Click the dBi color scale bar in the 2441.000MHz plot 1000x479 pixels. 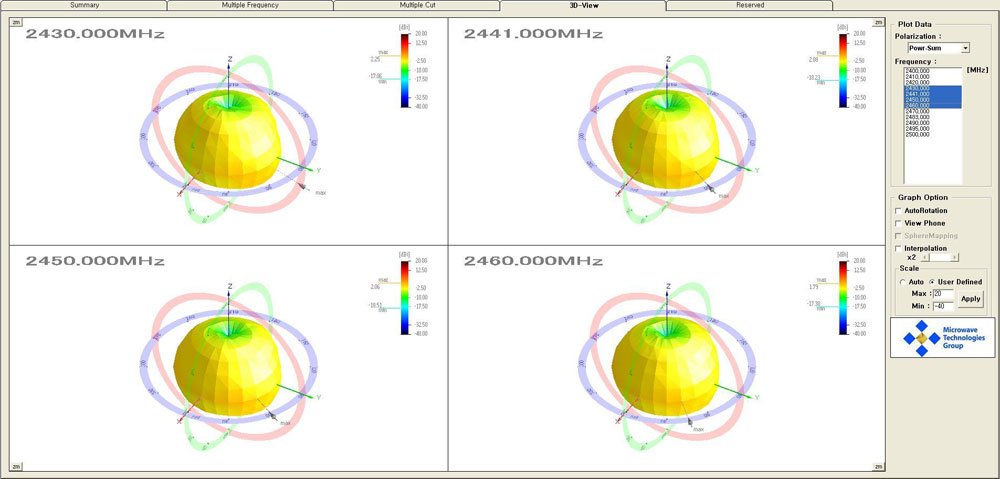[x=843, y=70]
